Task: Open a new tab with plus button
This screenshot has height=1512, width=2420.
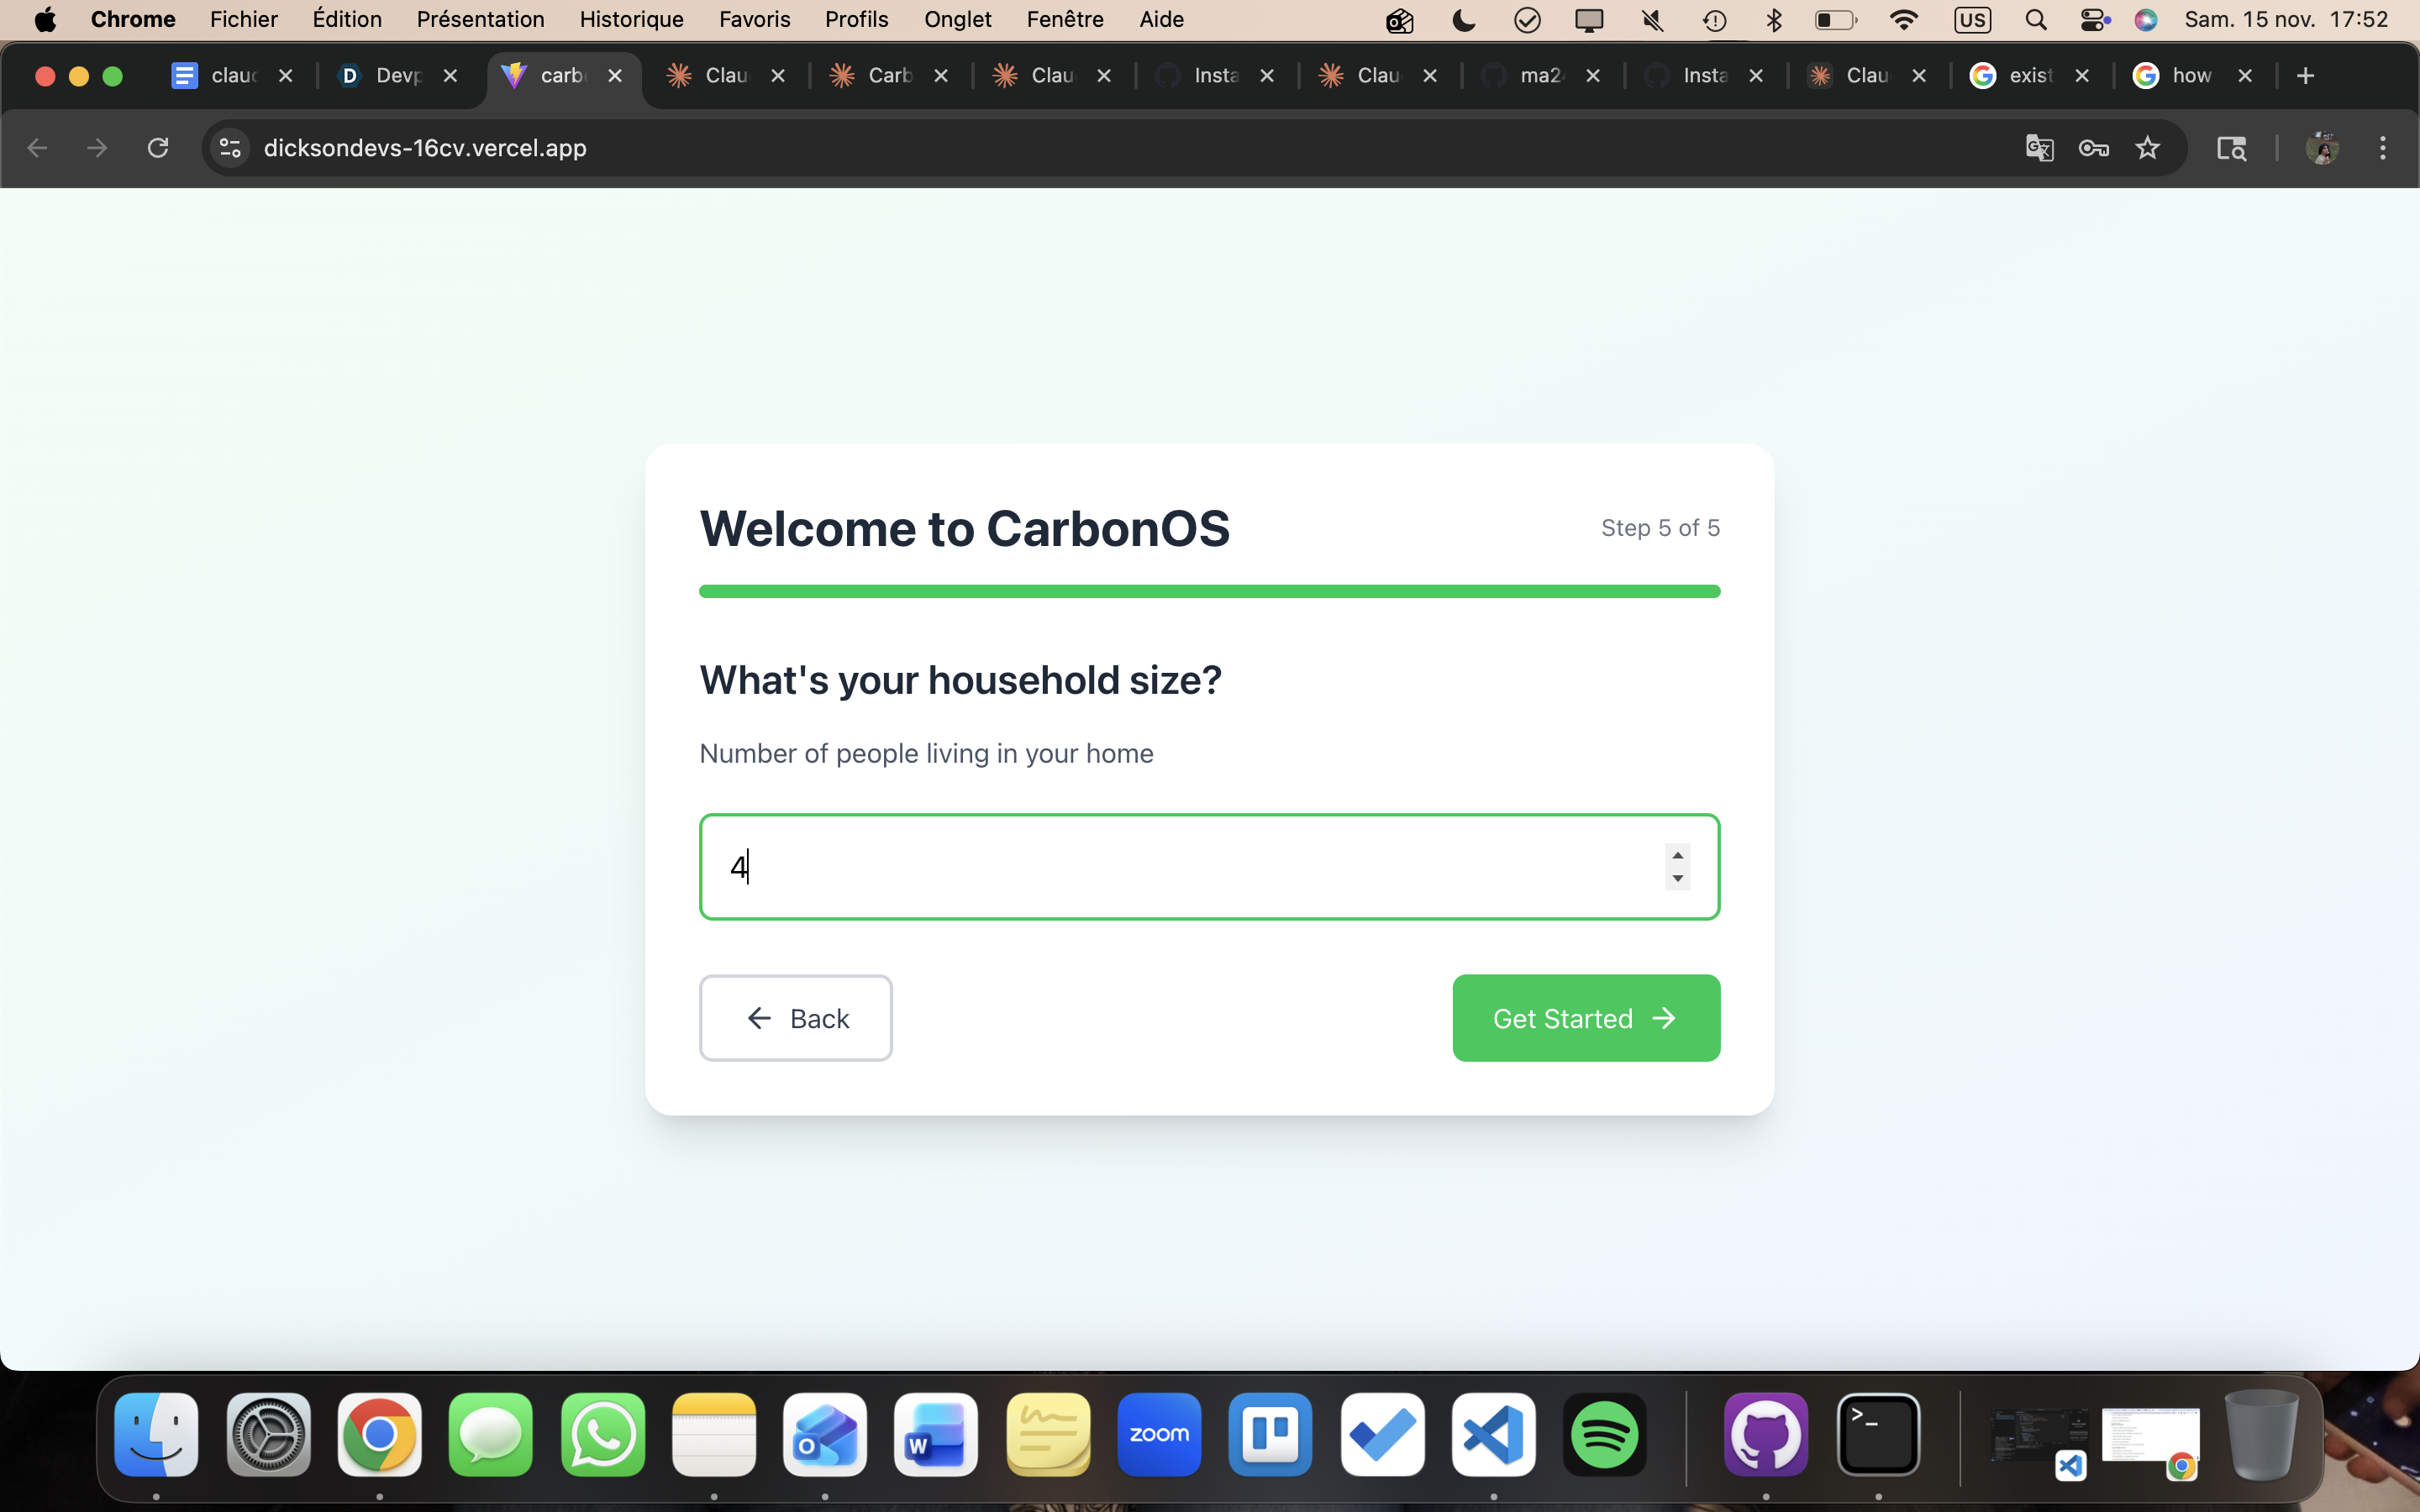Action: (x=2305, y=76)
